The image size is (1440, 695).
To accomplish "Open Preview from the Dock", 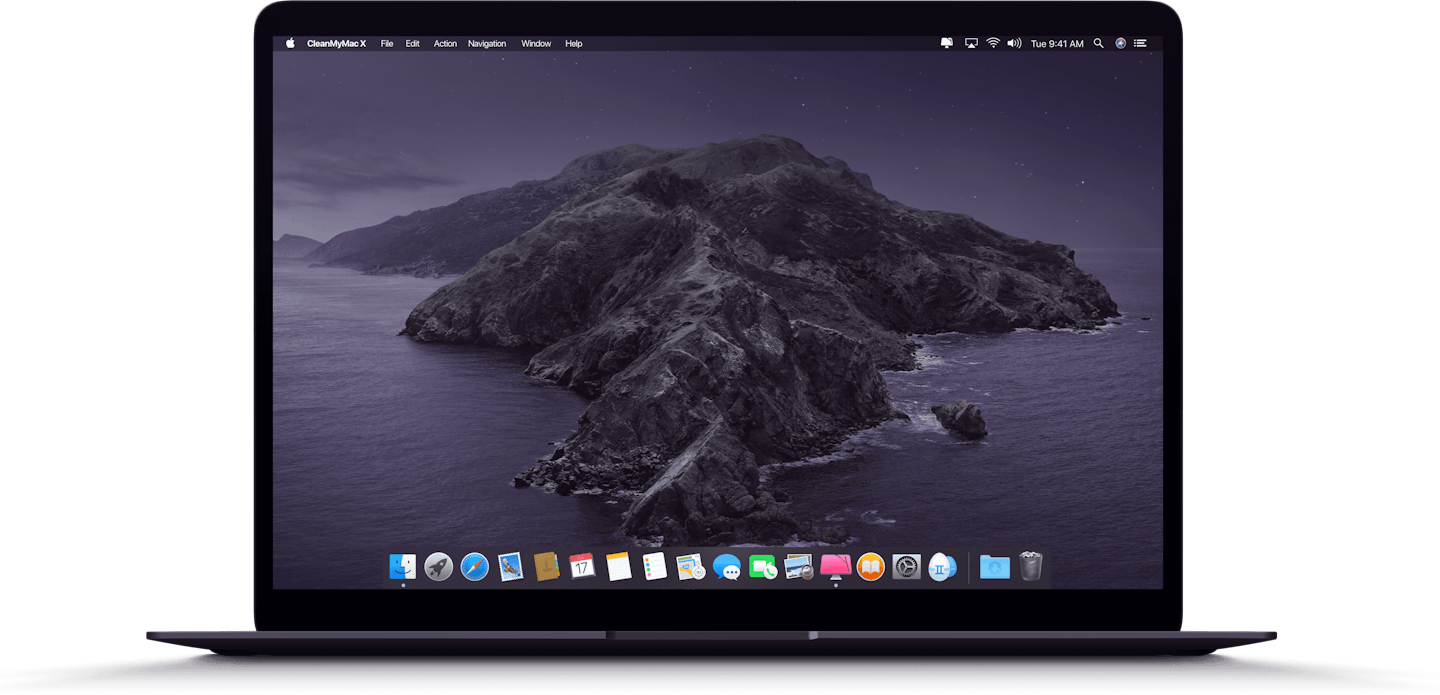I will [799, 567].
